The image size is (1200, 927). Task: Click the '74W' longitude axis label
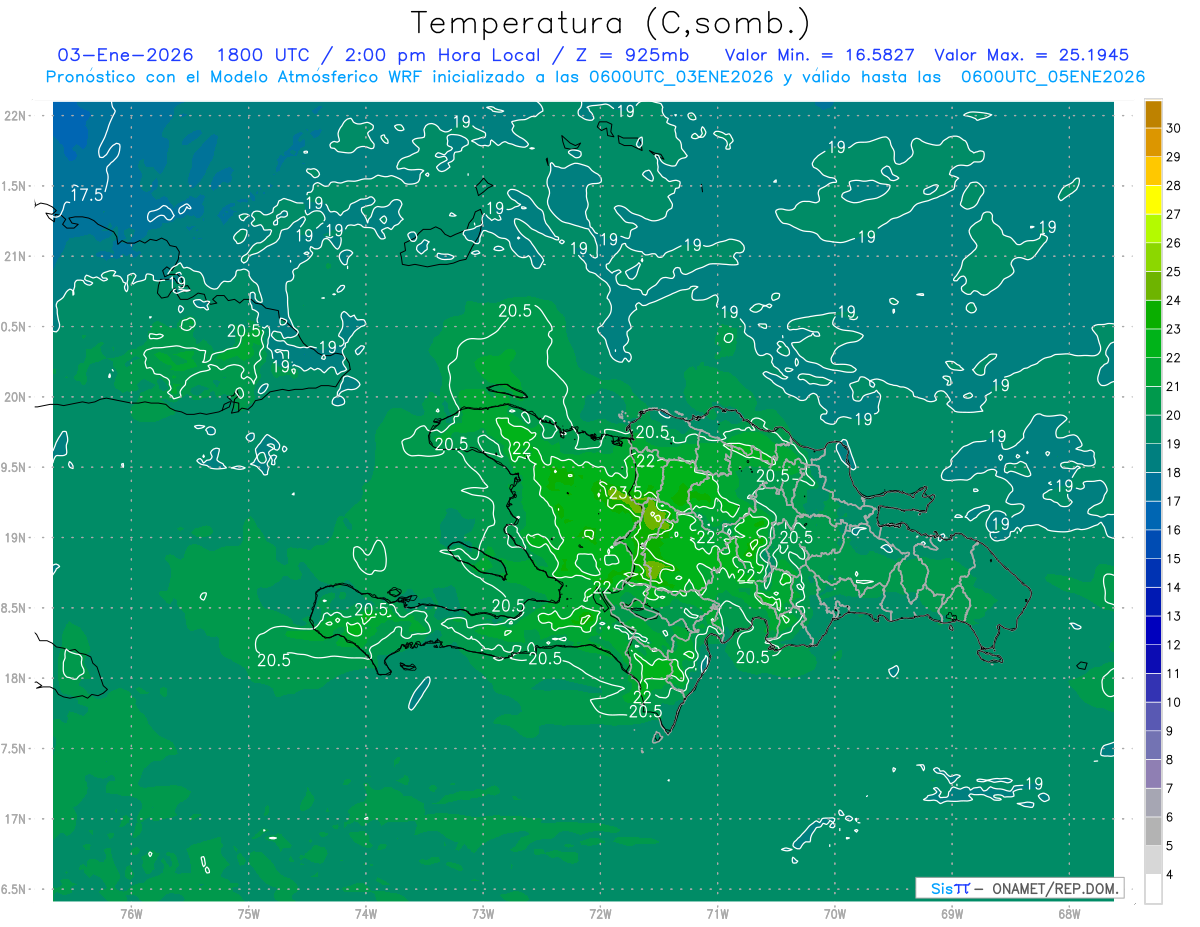pyautogui.click(x=366, y=913)
